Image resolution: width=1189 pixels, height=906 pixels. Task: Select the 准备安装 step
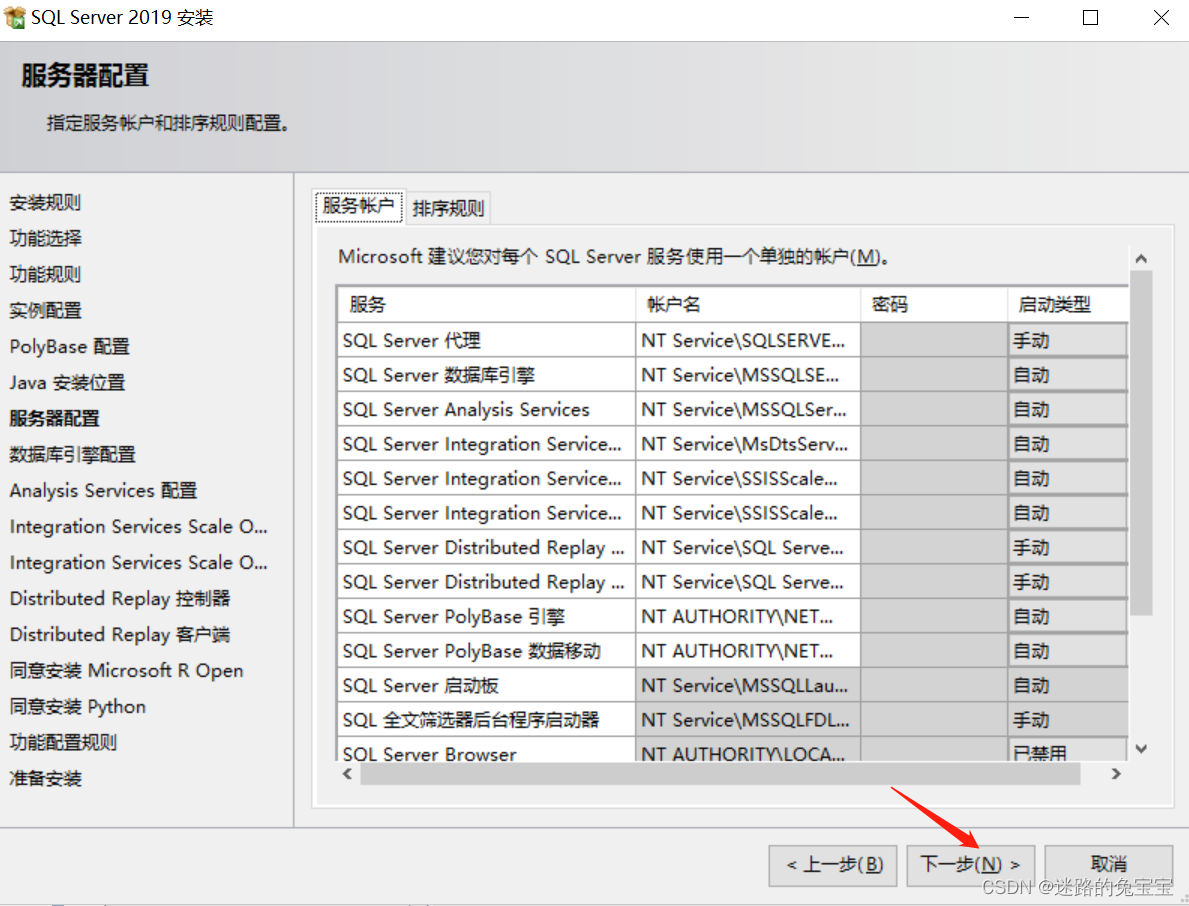[45, 779]
